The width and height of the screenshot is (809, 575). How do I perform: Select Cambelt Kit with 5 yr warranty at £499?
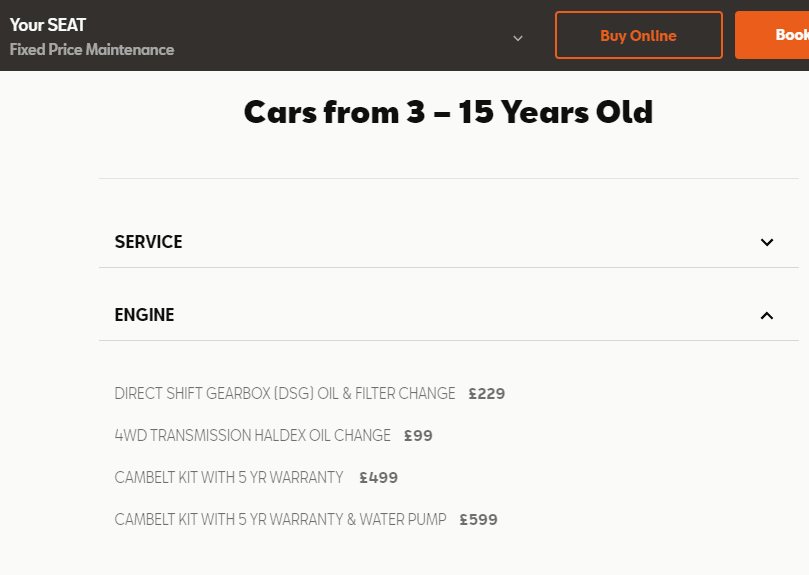pyautogui.click(x=229, y=478)
